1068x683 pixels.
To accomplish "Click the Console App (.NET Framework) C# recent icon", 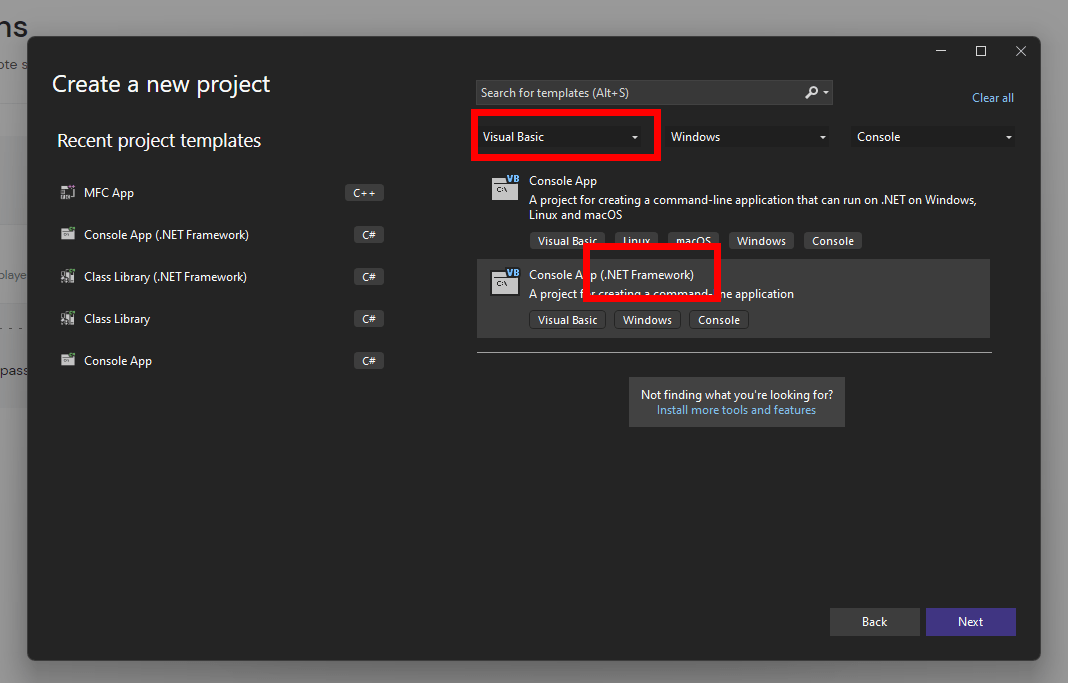I will click(67, 234).
